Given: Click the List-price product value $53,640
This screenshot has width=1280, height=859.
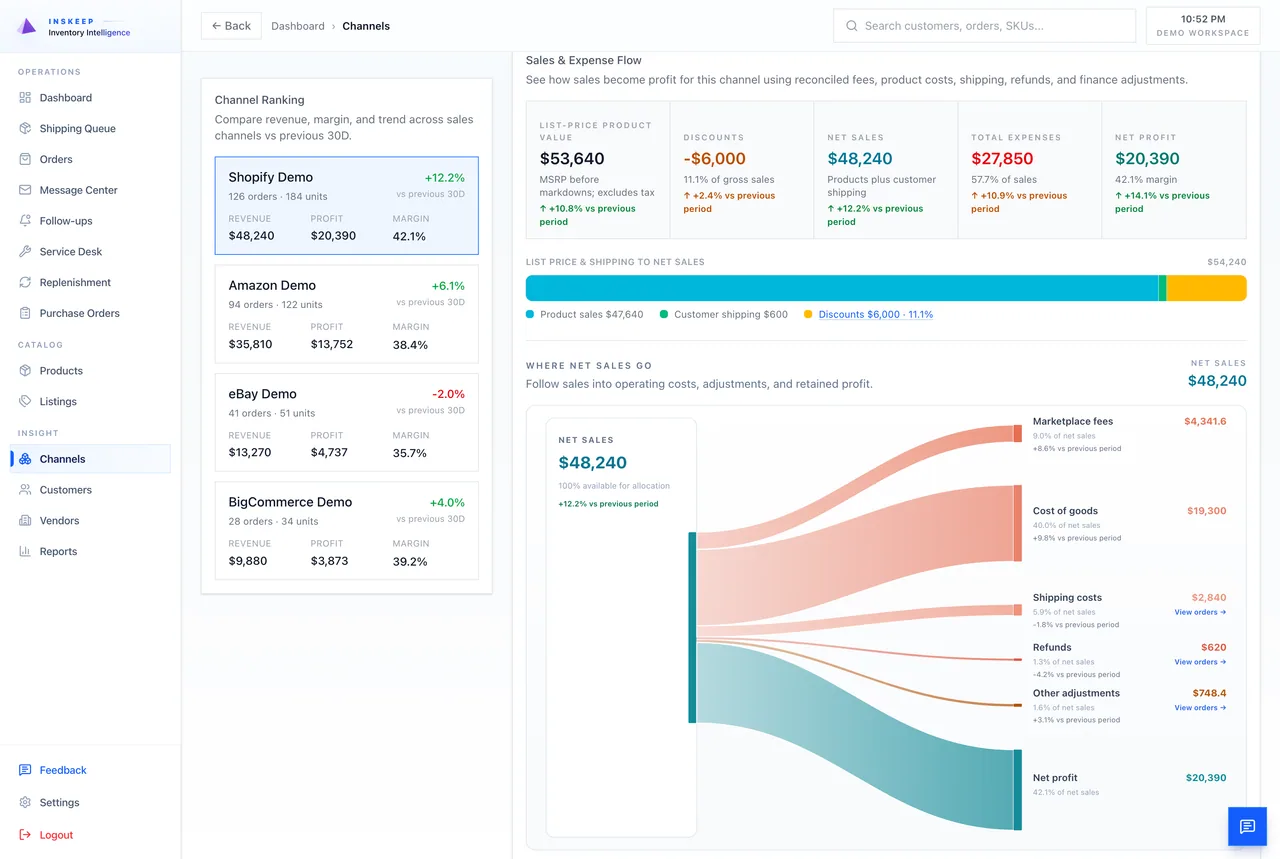Looking at the screenshot, I should pos(572,158).
